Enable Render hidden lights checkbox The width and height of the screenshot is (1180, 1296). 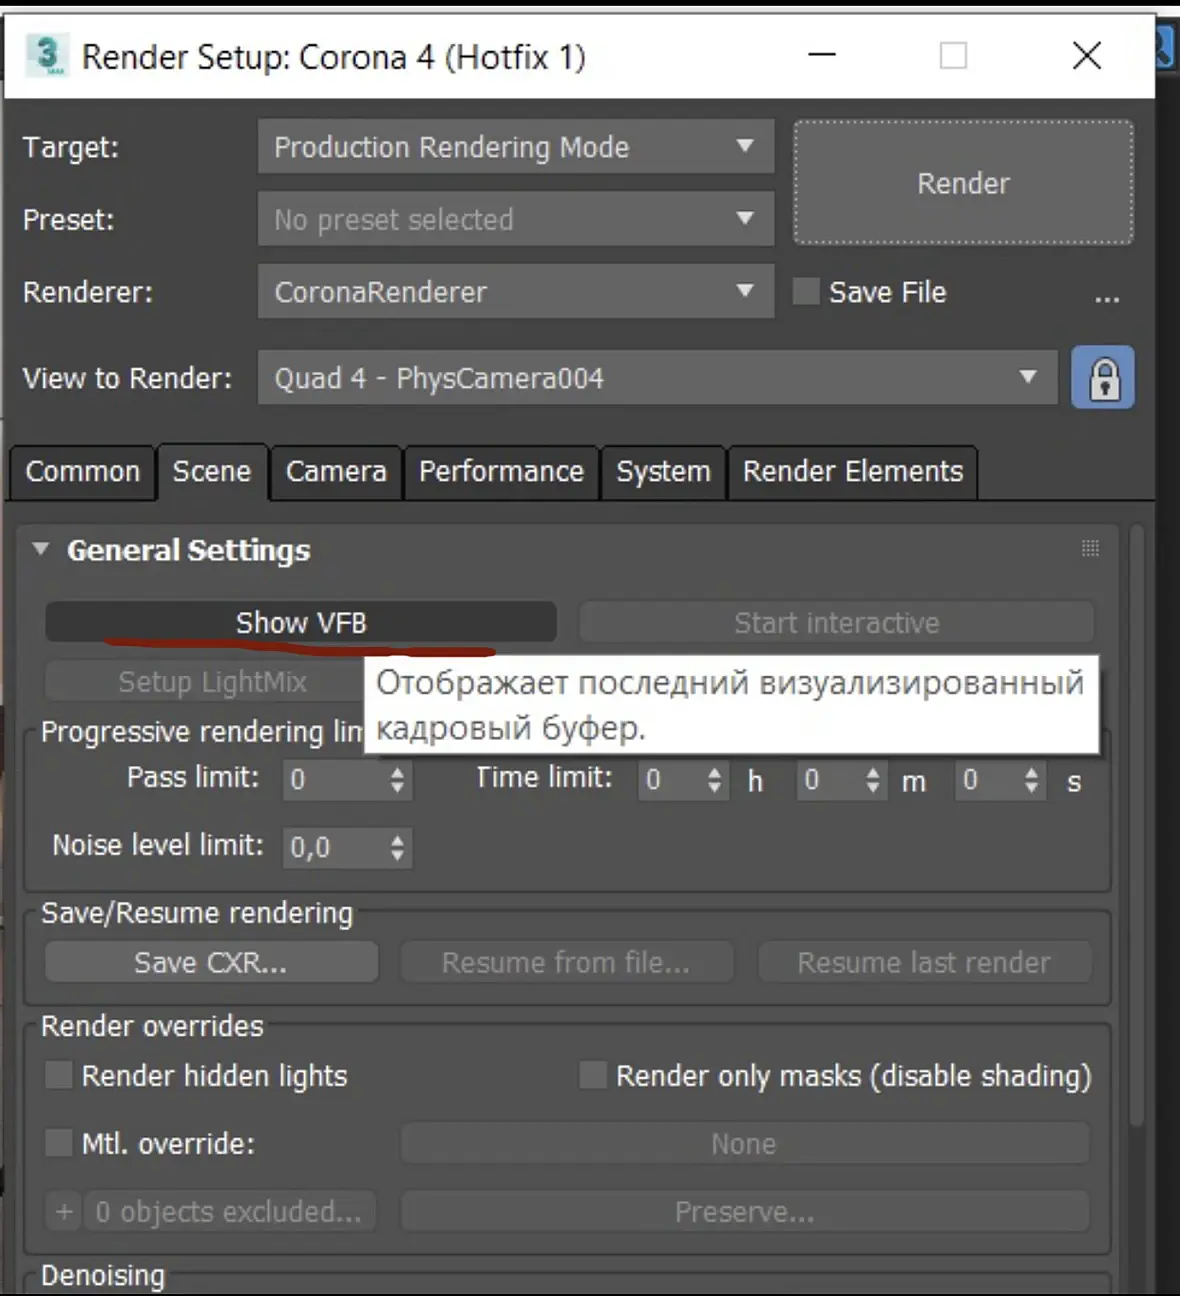pyautogui.click(x=59, y=1075)
